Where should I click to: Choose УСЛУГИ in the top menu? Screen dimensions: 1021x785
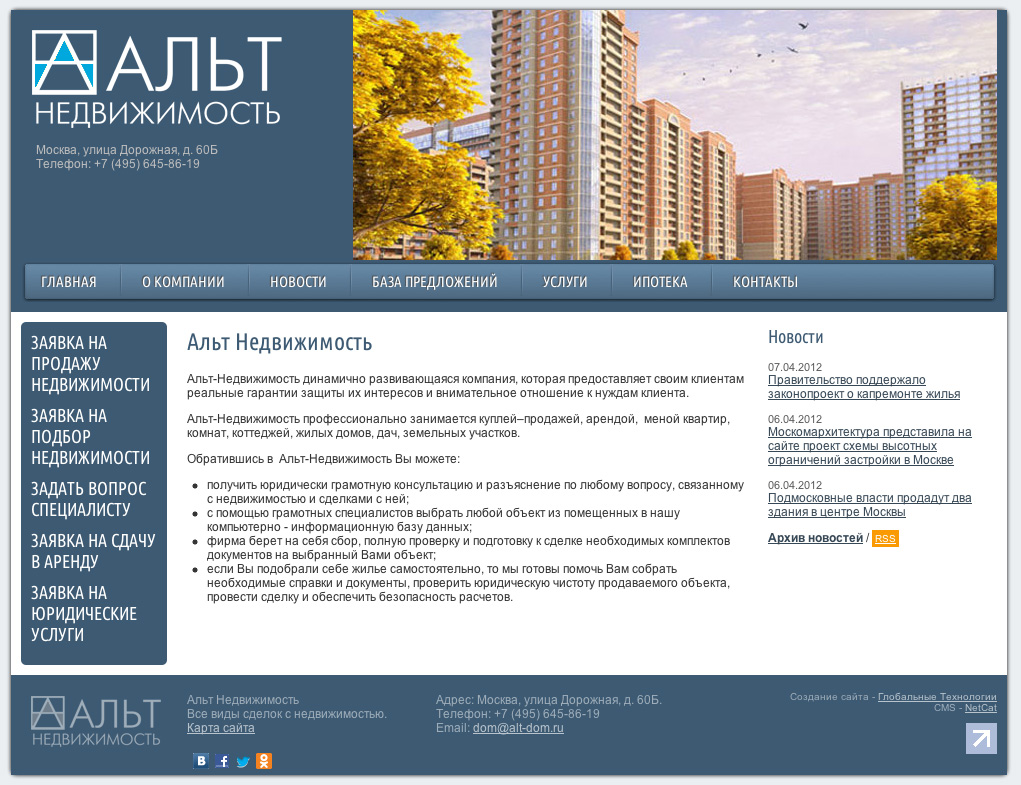click(565, 282)
